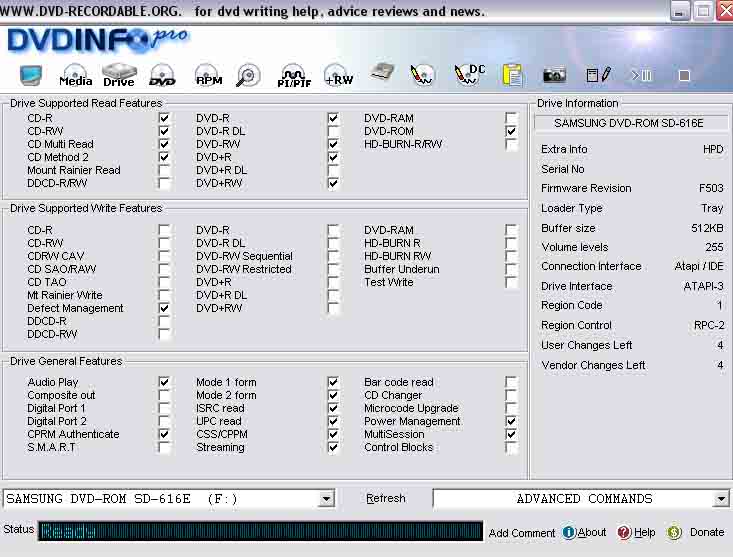Open the RPM speed test tool
The height and width of the screenshot is (557, 733).
point(208,75)
